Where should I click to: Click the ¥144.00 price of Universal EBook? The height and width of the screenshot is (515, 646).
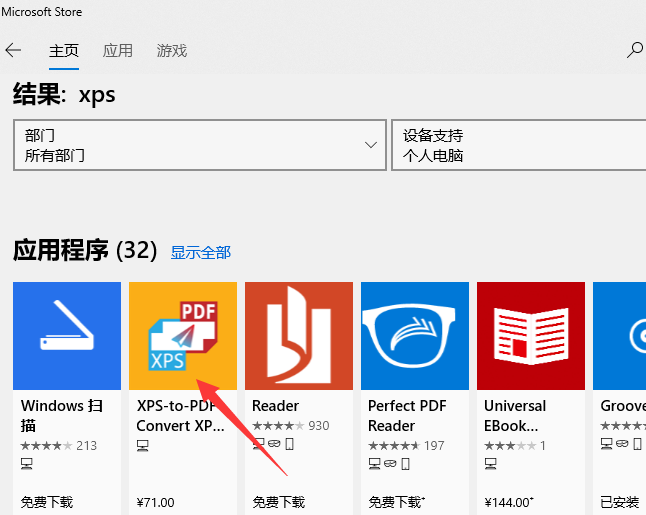point(509,502)
